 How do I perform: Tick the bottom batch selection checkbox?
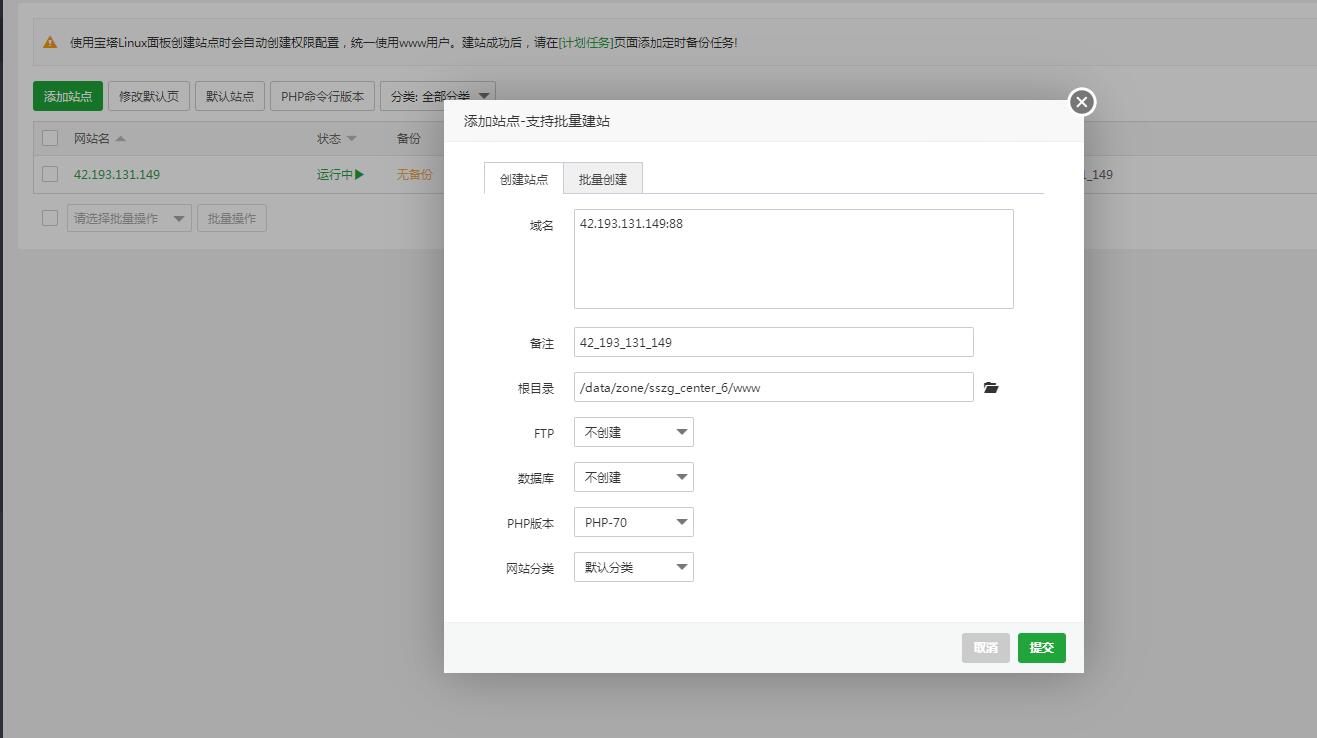tap(50, 218)
